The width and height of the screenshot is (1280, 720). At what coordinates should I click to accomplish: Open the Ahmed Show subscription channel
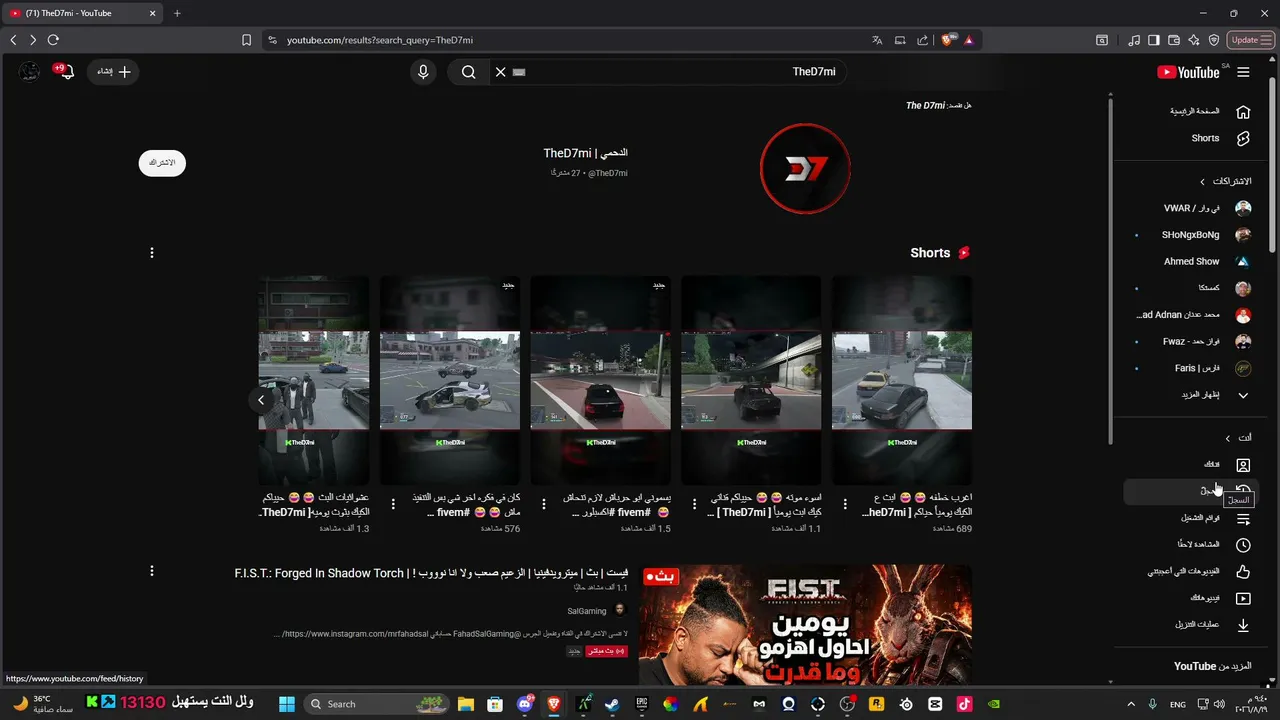click(x=1191, y=261)
